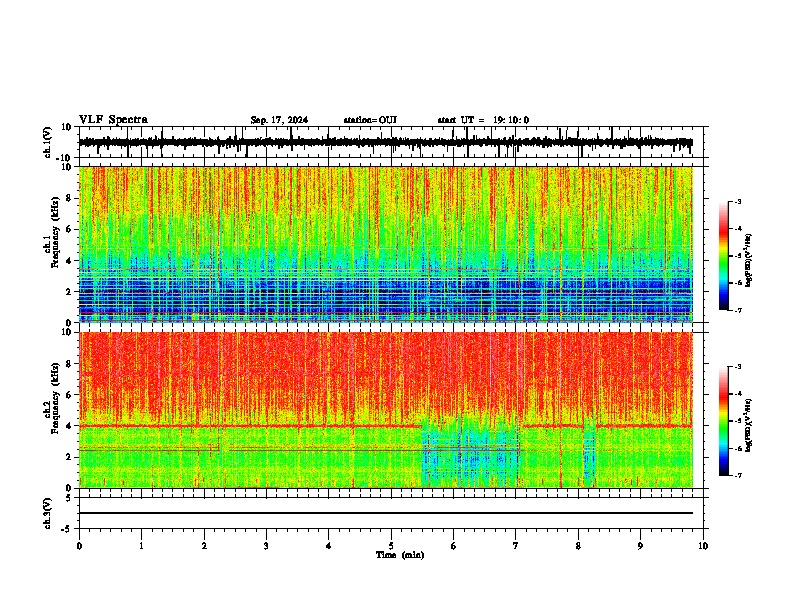792x612 pixels.
Task: Click the ch.3 flat line trace panel
Action: coord(391,513)
